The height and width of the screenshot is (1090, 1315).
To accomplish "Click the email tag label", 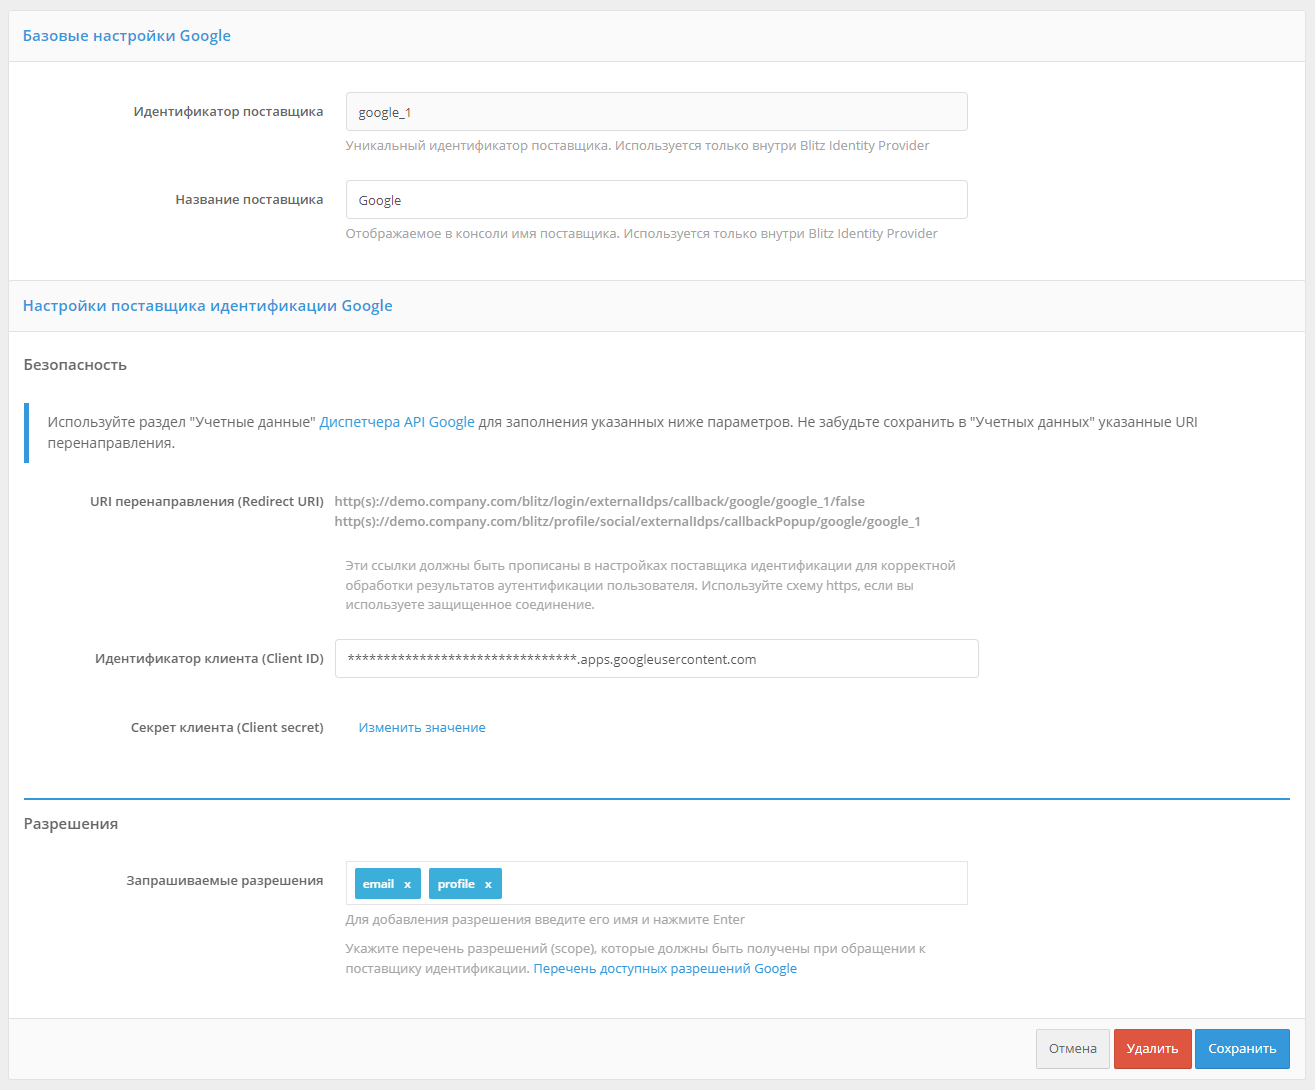I will pyautogui.click(x=378, y=884).
